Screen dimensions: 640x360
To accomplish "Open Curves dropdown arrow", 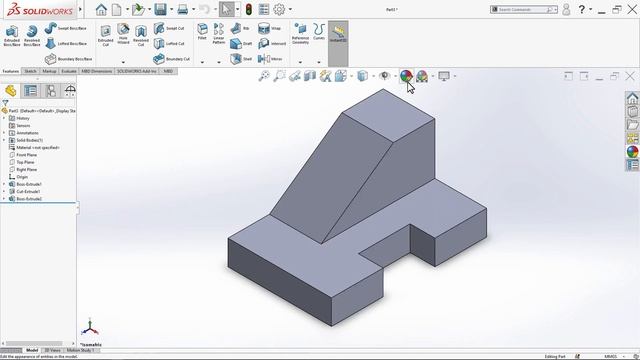I will pos(319,62).
